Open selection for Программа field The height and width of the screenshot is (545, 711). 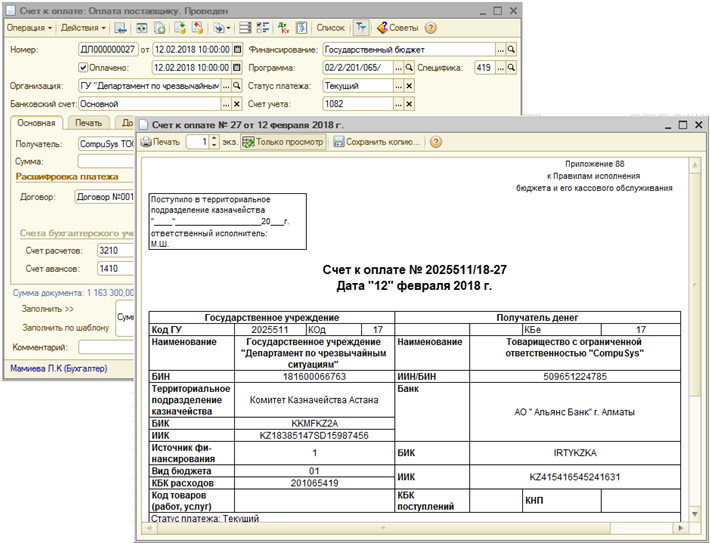point(396,67)
